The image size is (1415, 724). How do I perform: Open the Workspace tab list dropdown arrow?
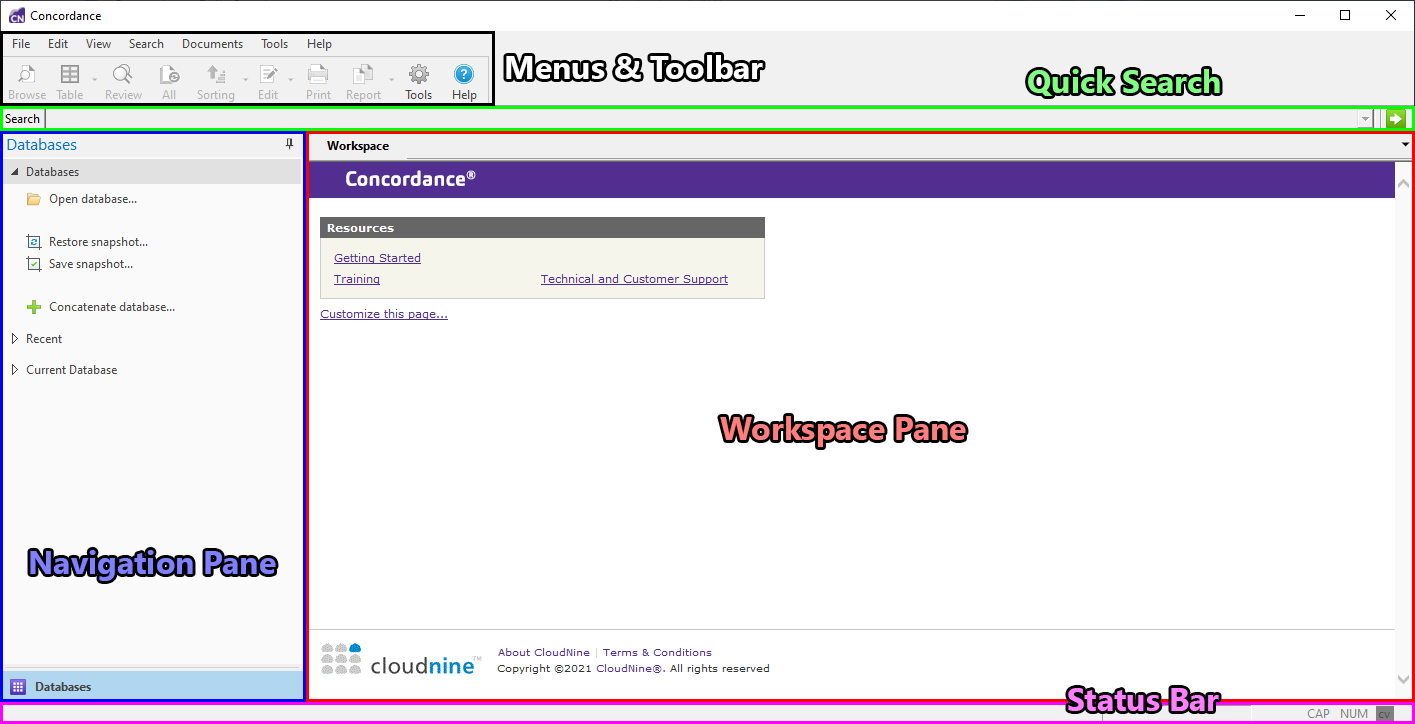click(1407, 146)
